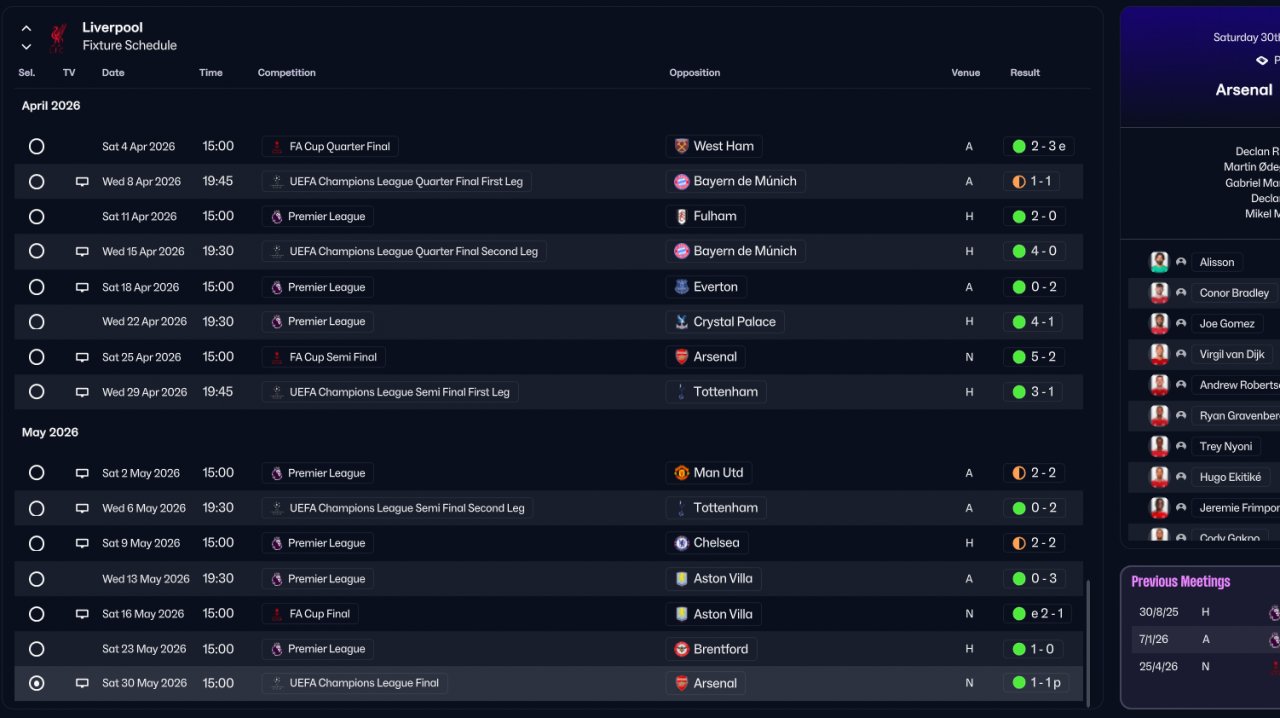Click the Everton club badge icon
Viewport: 1280px width, 718px height.
coord(682,287)
